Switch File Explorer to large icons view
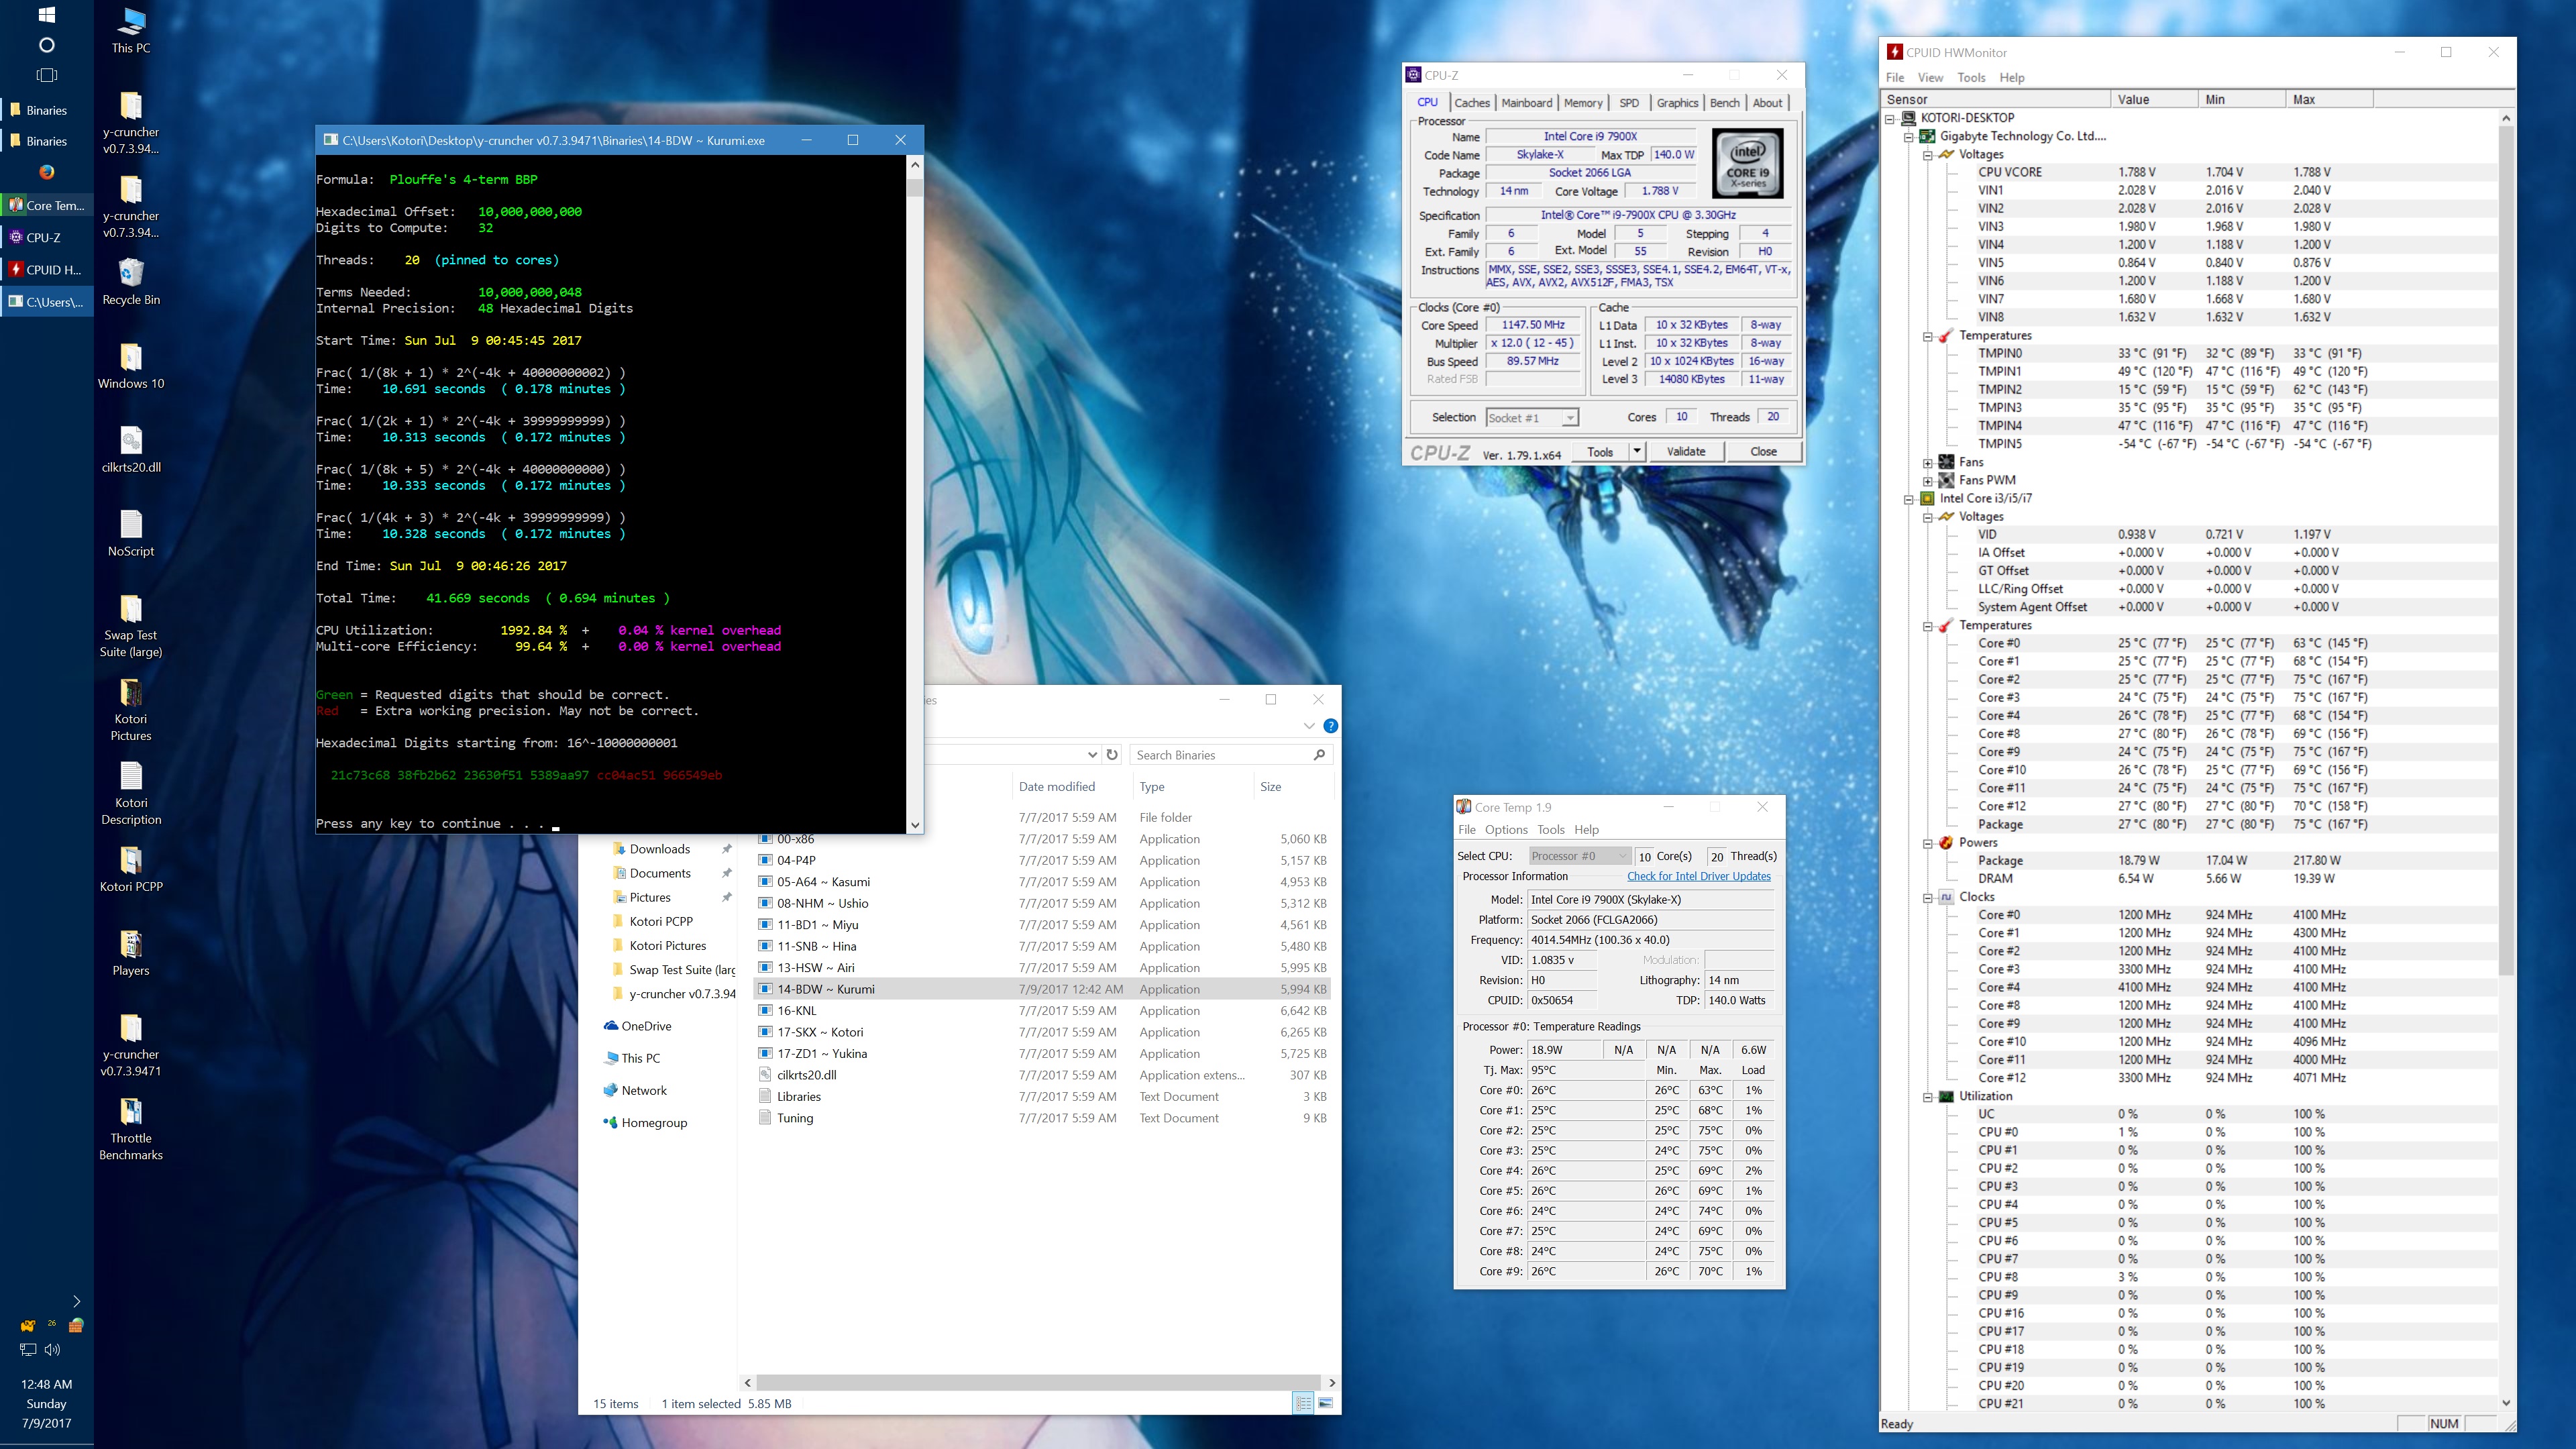The image size is (2576, 1449). [x=1326, y=1403]
